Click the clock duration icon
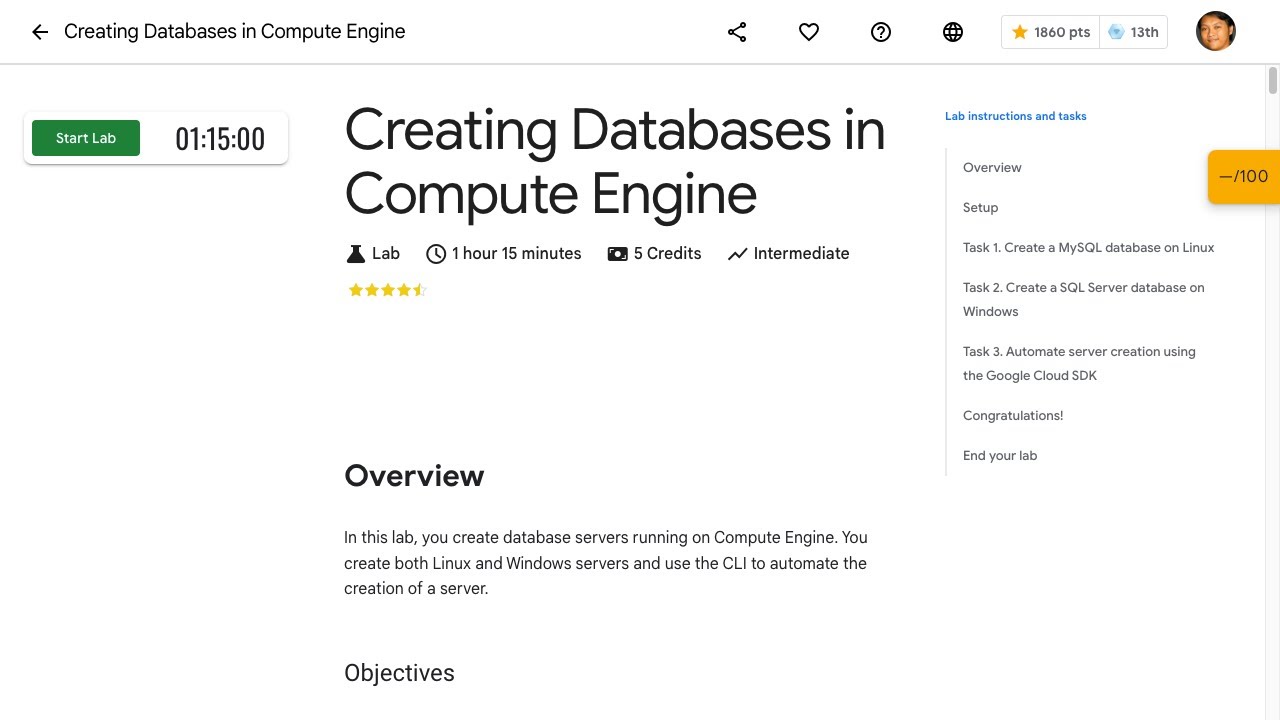This screenshot has width=1280, height=720. 436,254
